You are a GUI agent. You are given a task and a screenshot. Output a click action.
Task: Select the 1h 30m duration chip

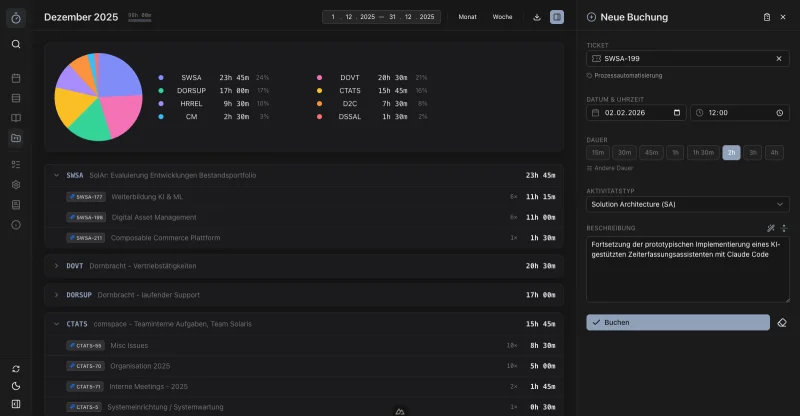tap(703, 153)
